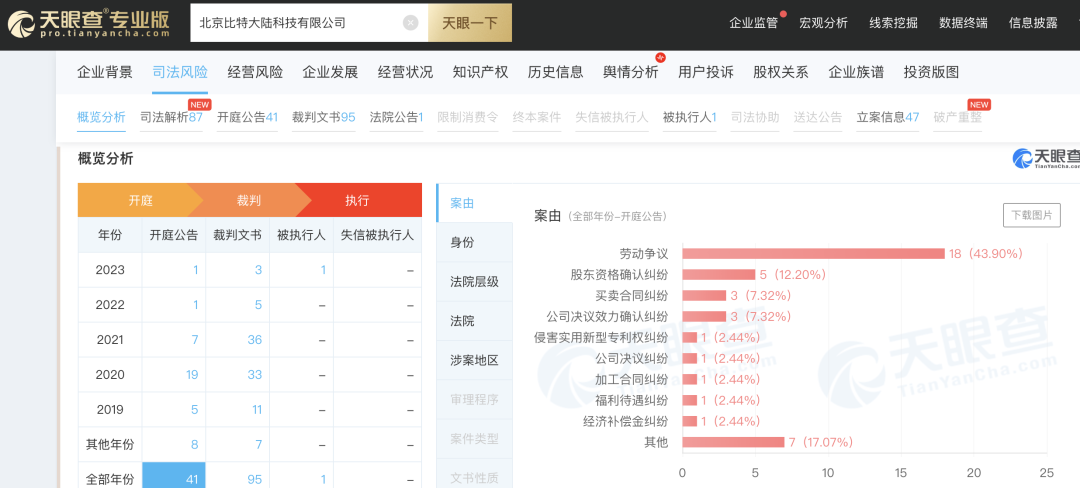1080x488 pixels.
Task: Select 法院 chart category tab
Action: [475, 321]
